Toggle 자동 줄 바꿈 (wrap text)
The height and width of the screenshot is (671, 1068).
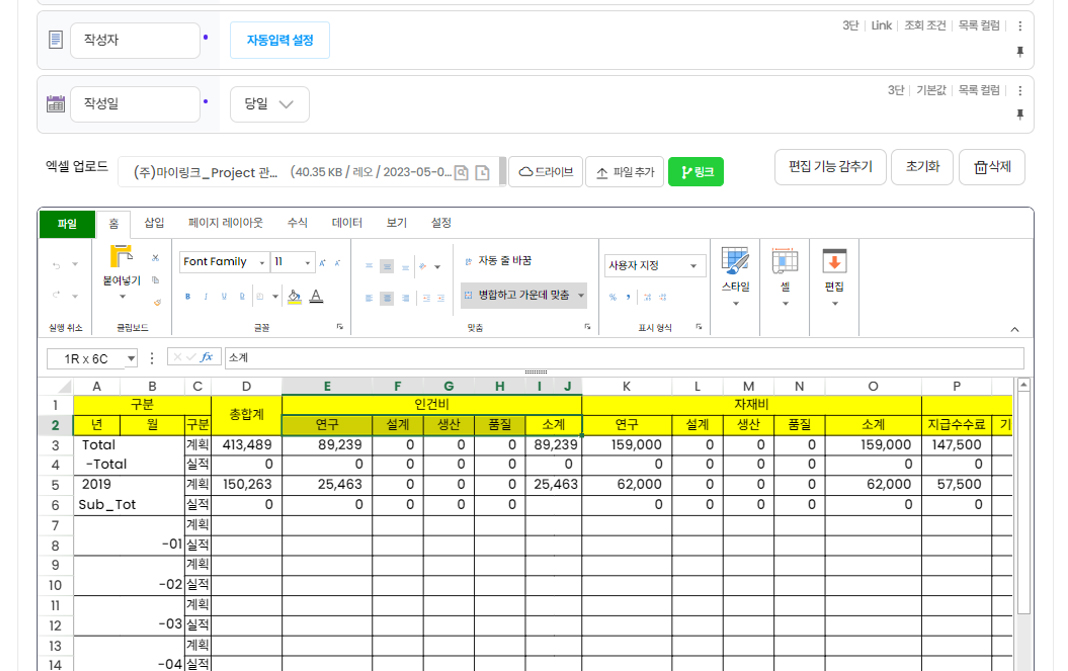tap(498, 261)
